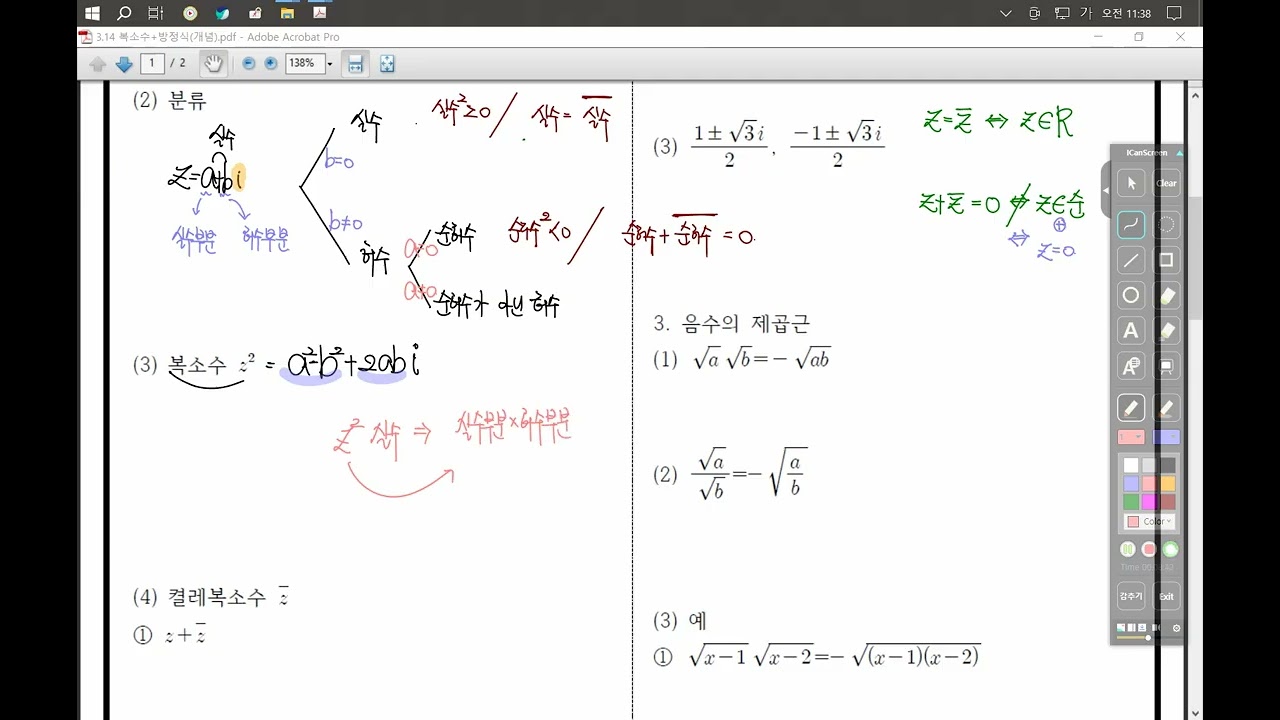Select the freehand curve pen tool
Image resolution: width=1280 pixels, height=720 pixels.
tap(1131, 225)
